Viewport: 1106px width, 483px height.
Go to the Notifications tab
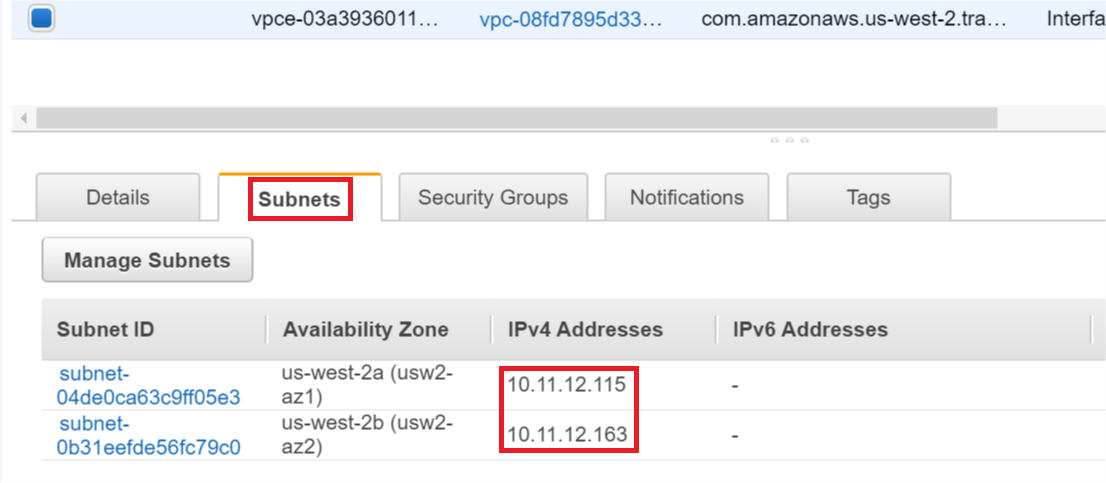tap(686, 197)
